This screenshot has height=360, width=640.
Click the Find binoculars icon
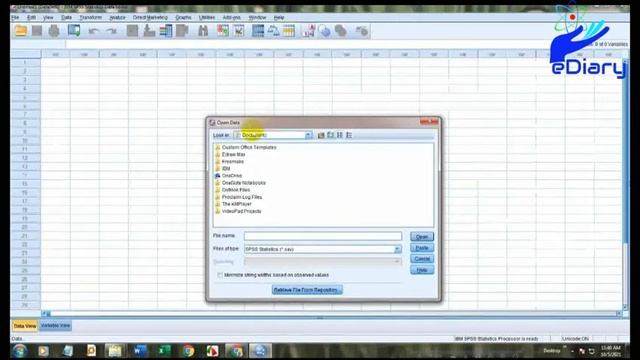203,31
